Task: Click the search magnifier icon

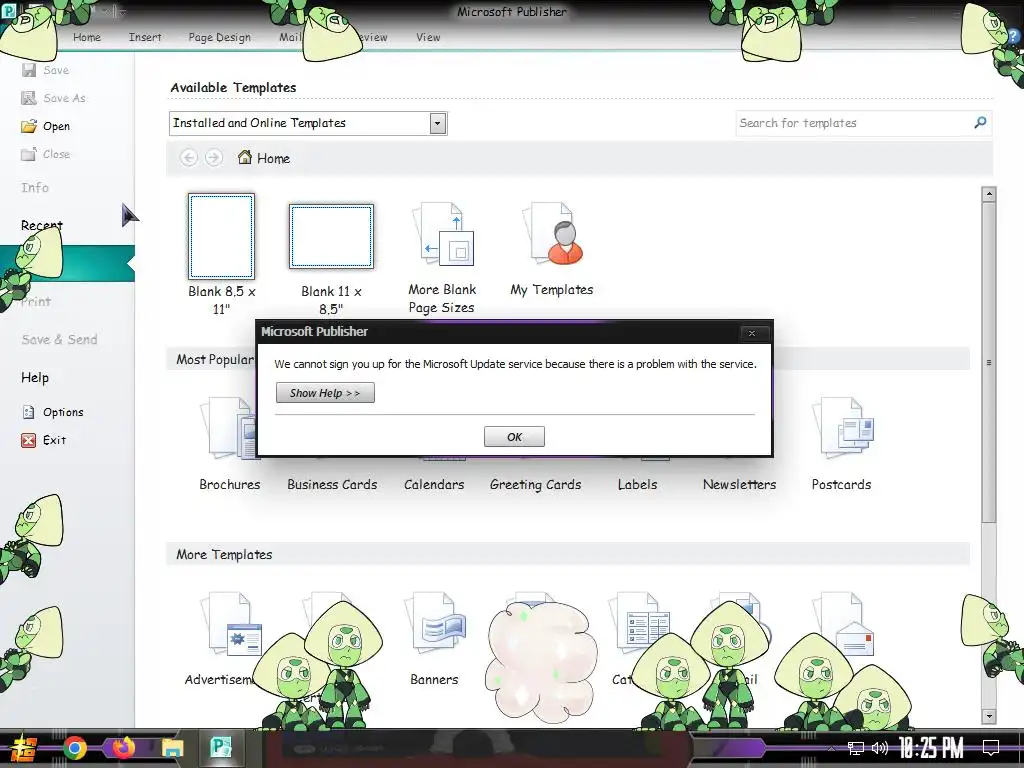Action: (x=980, y=123)
